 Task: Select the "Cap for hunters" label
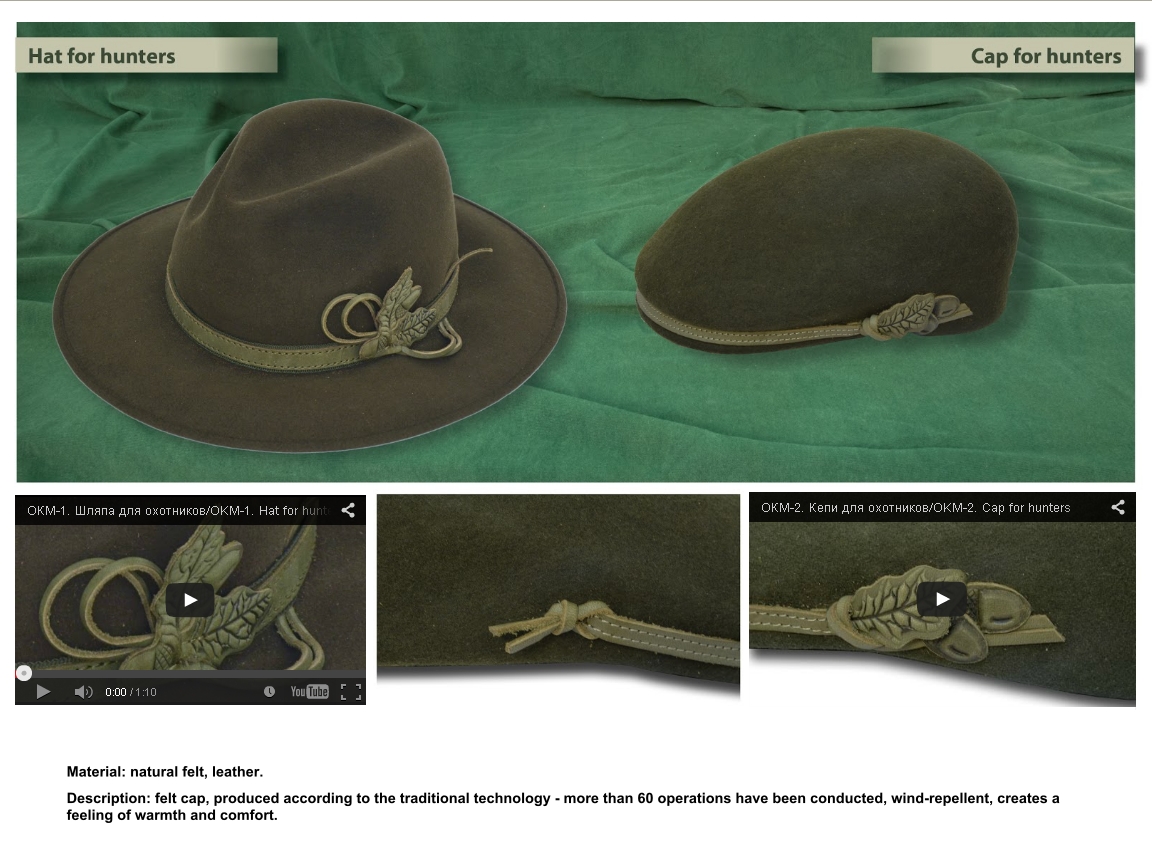tap(1045, 56)
